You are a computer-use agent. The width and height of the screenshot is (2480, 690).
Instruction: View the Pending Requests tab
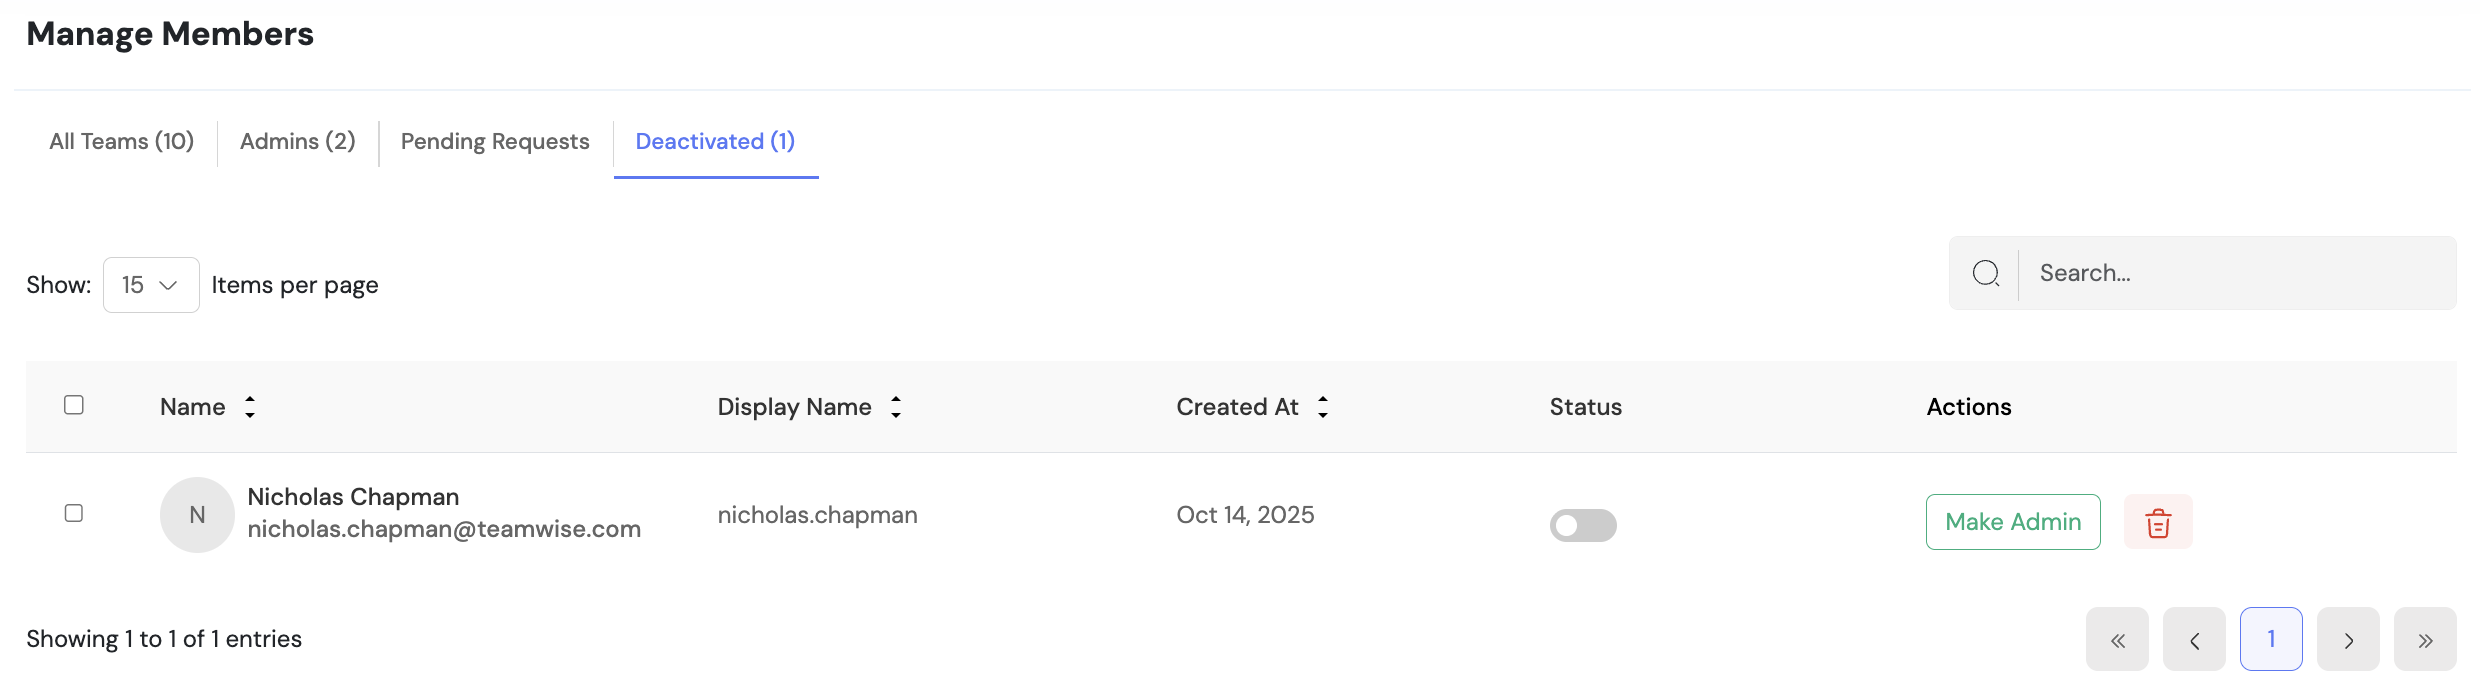[x=495, y=142]
